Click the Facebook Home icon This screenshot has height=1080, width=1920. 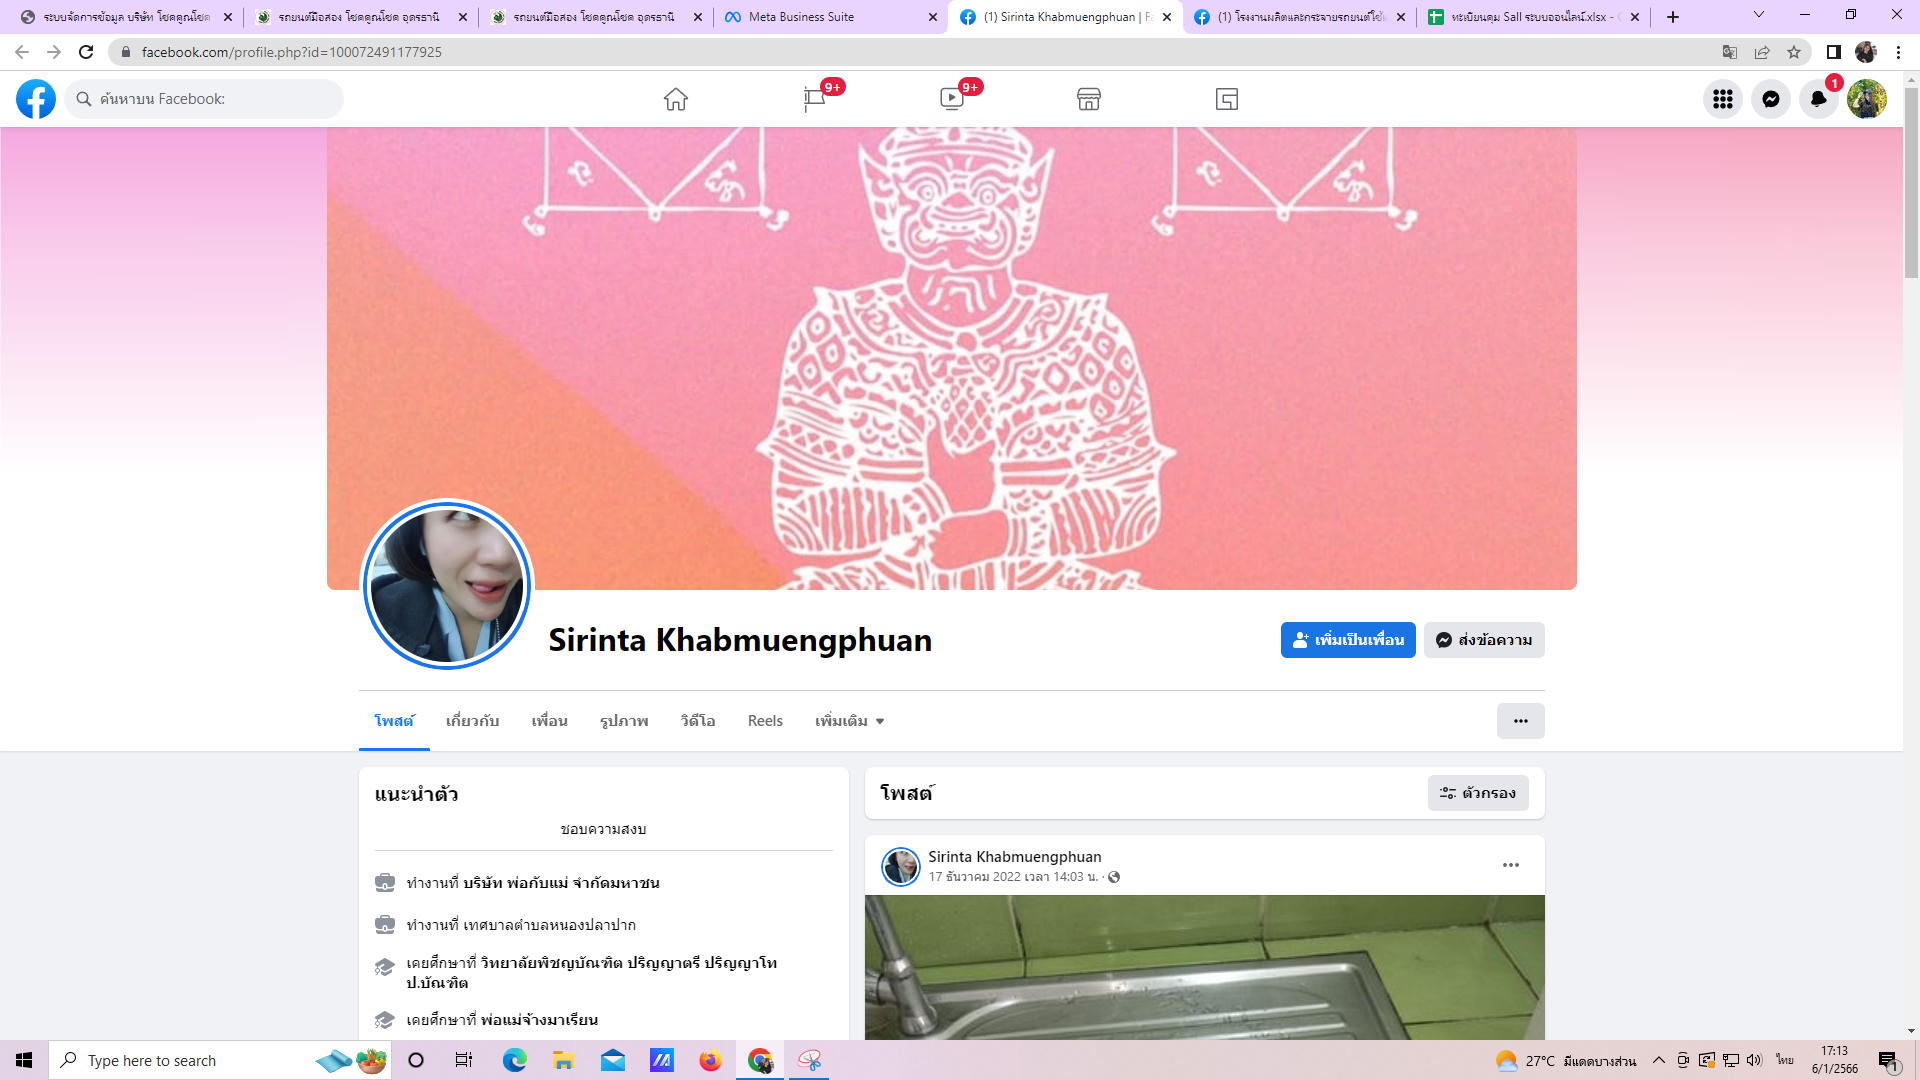pos(676,99)
